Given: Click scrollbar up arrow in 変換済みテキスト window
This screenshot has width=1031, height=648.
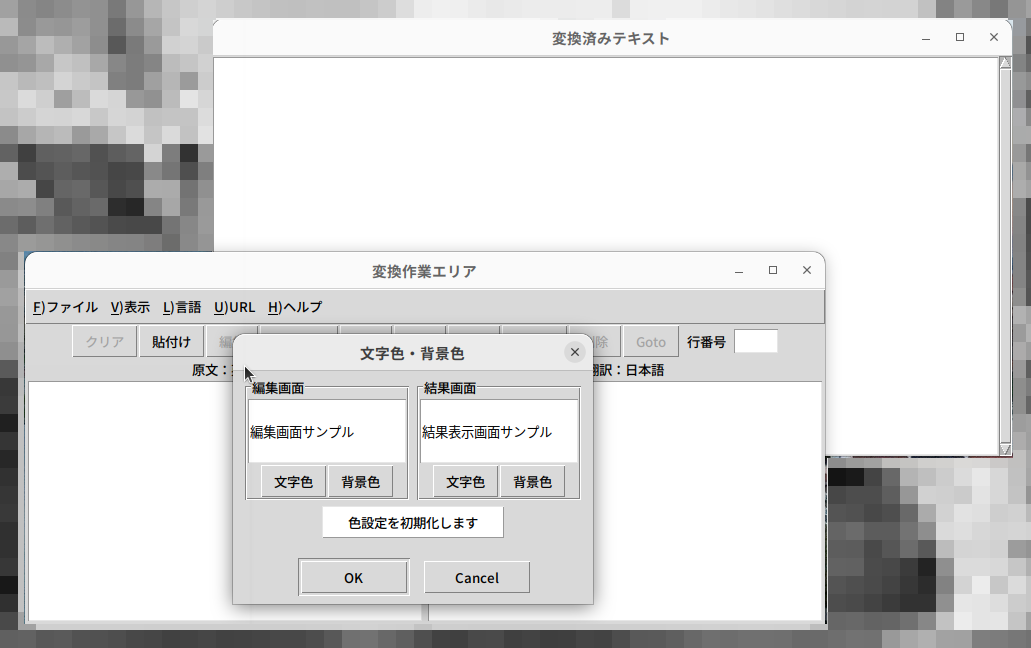Looking at the screenshot, I should (x=1005, y=64).
